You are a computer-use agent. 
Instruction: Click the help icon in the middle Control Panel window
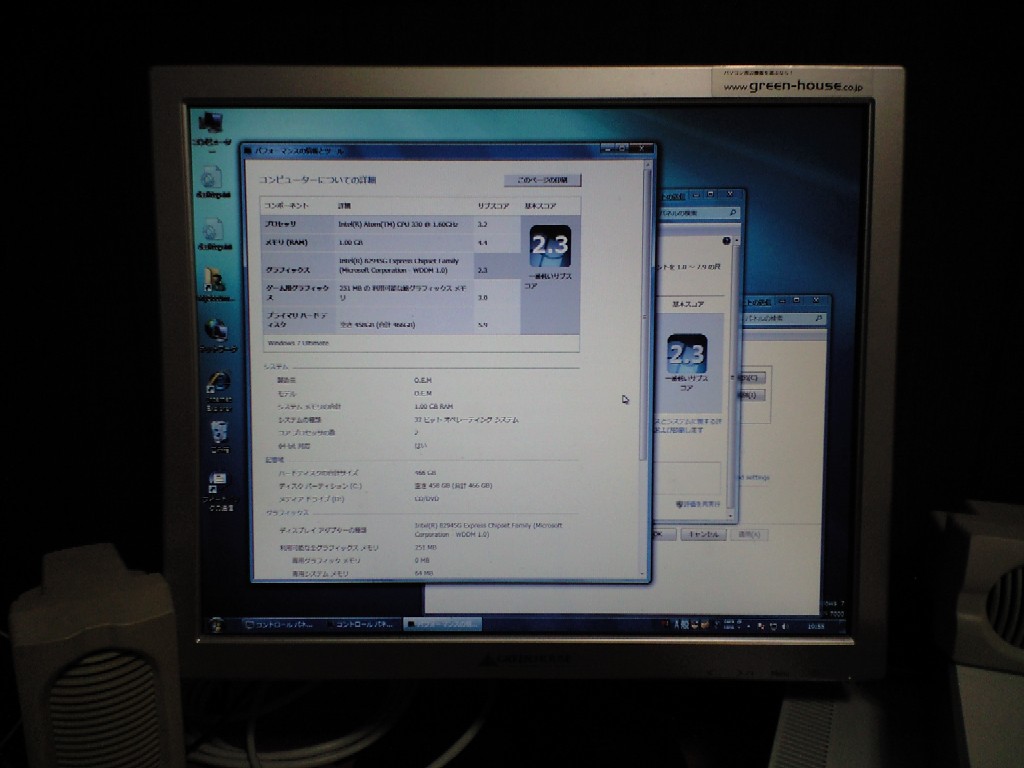(x=726, y=241)
